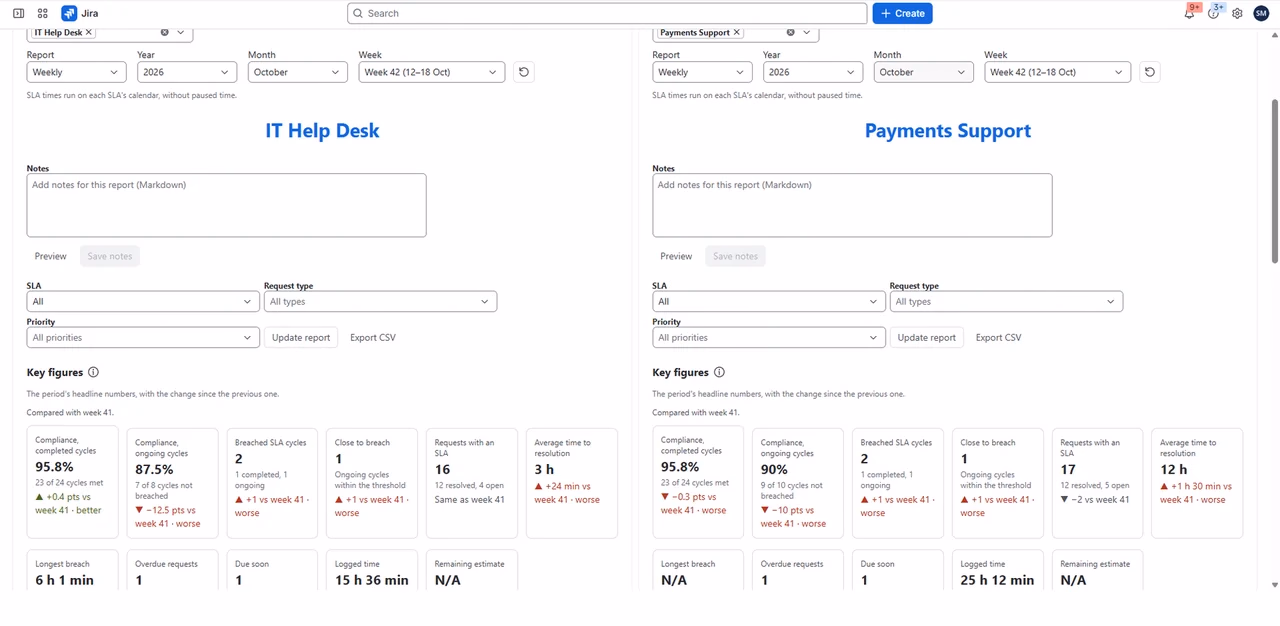Image resolution: width=1280 pixels, height=626 pixels.
Task: Open the settings gear
Action: point(1237,13)
